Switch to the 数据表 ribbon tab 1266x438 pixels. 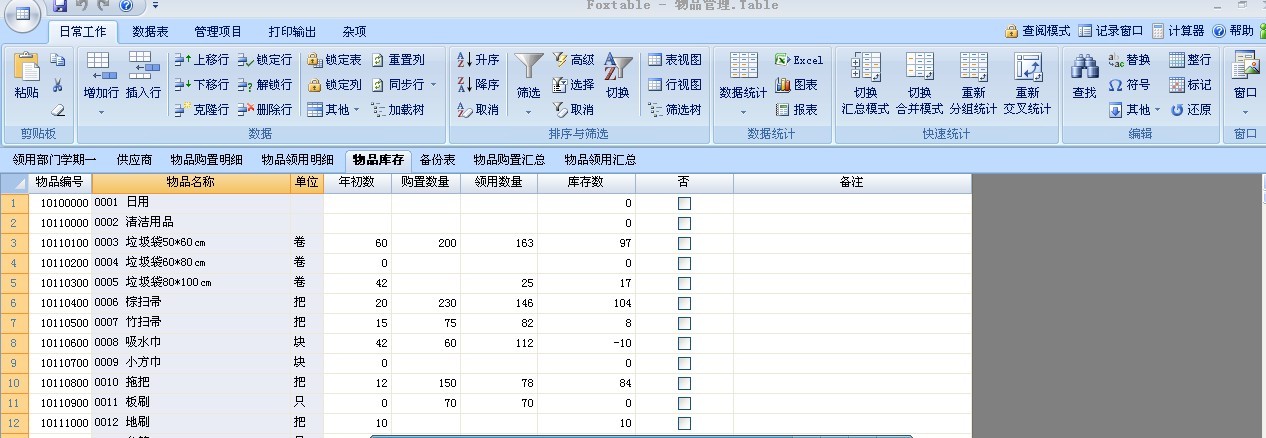click(x=150, y=31)
